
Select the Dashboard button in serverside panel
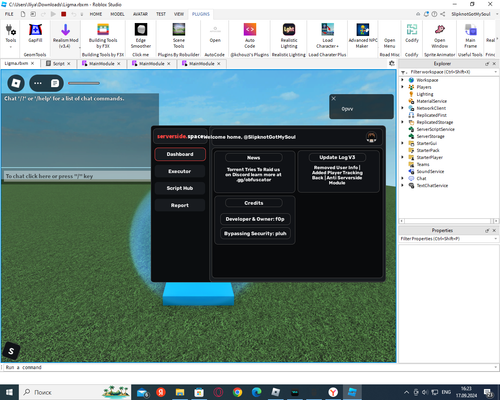[180, 154]
